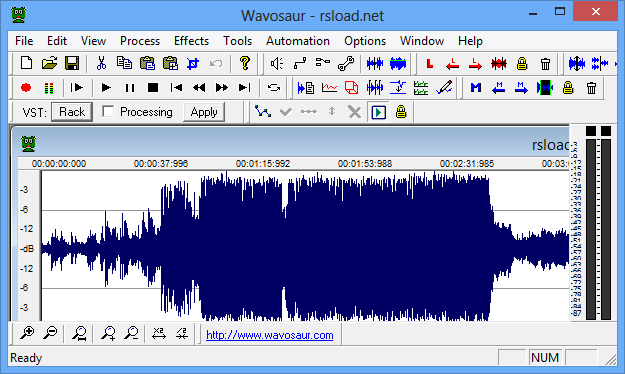
Task: Open the Process menu
Action: (140, 41)
